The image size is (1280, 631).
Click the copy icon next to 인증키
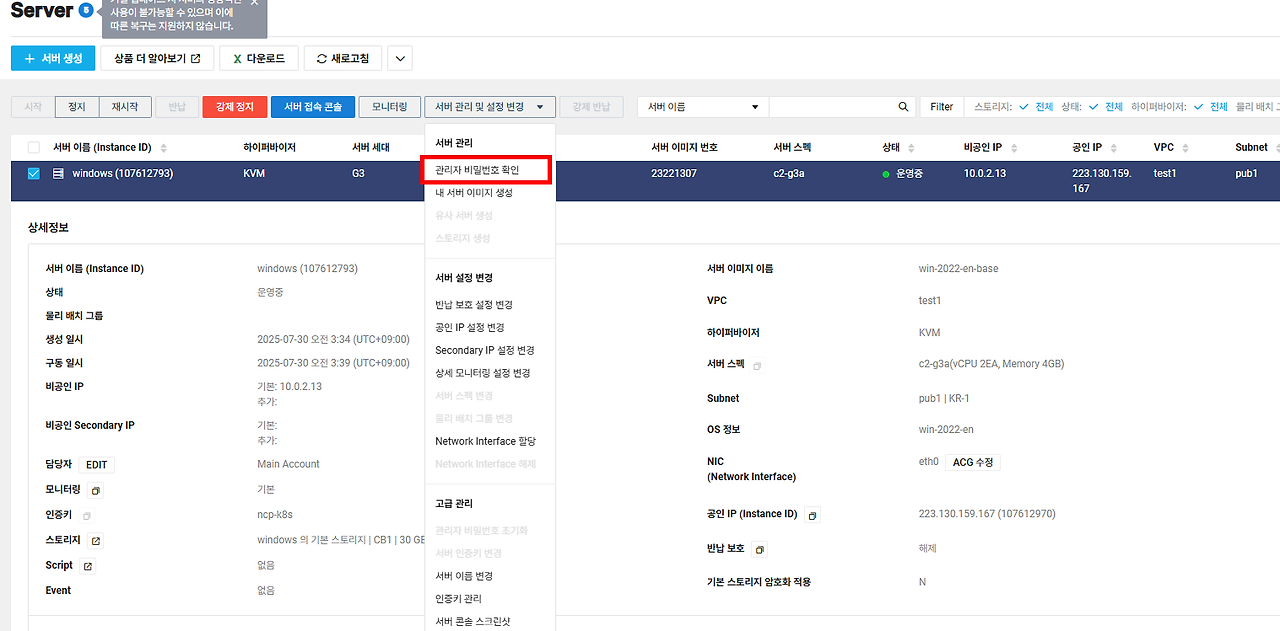pyautogui.click(x=87, y=516)
